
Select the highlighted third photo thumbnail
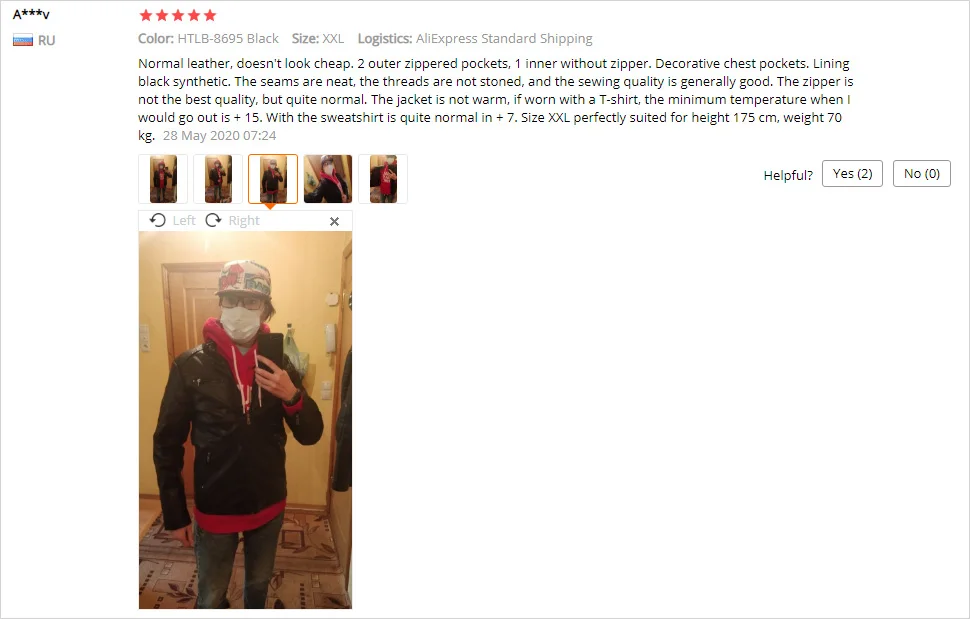tap(273, 179)
